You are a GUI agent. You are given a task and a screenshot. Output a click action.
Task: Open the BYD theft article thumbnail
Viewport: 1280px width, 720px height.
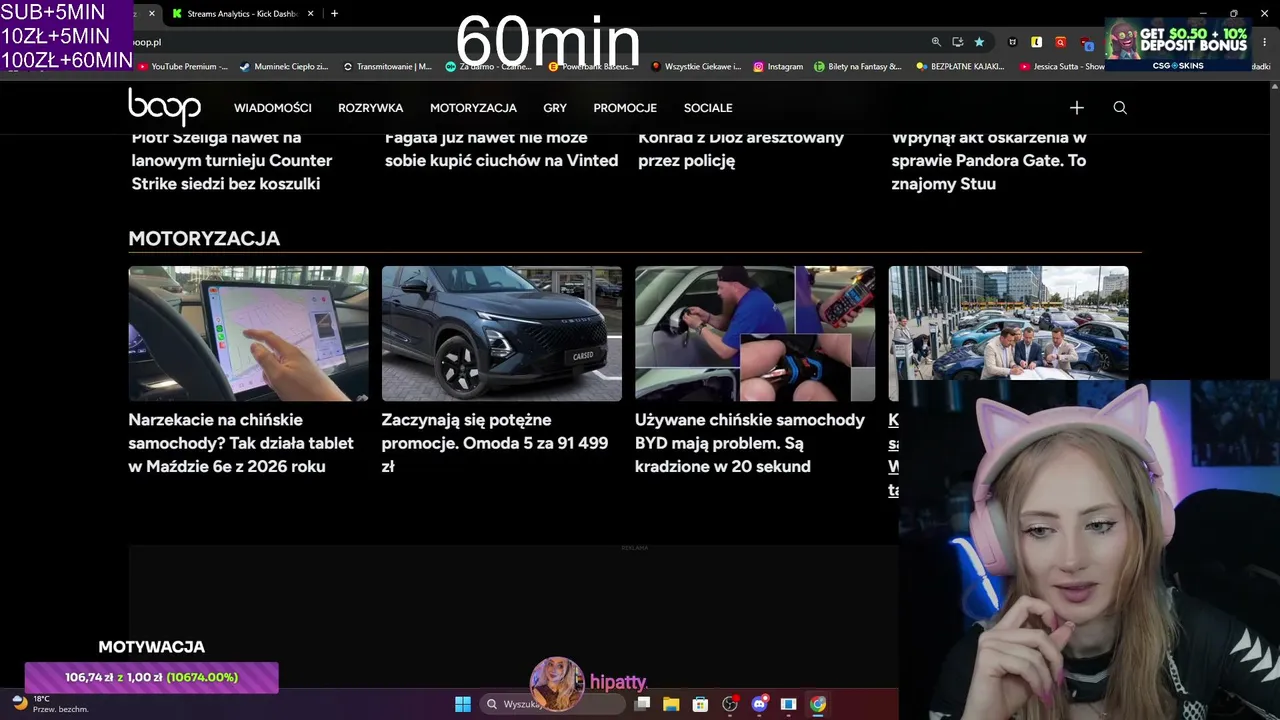click(755, 333)
